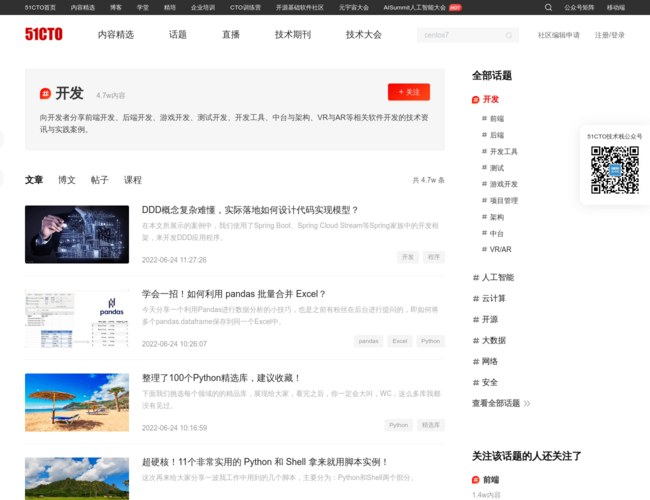Screen dimensions: 650x500
Task: Open the 51CTO logo home link
Action: 44,34
